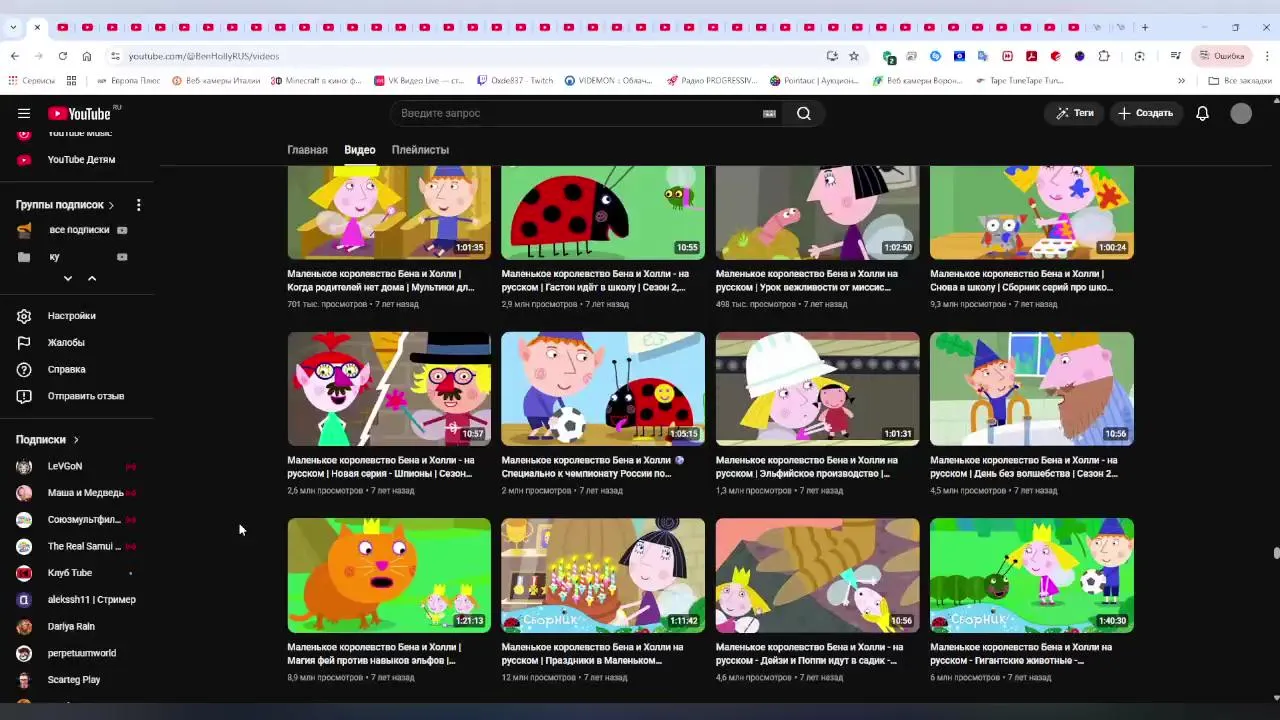Play the 10:56 День без волшебства thumbnail

click(x=1032, y=389)
